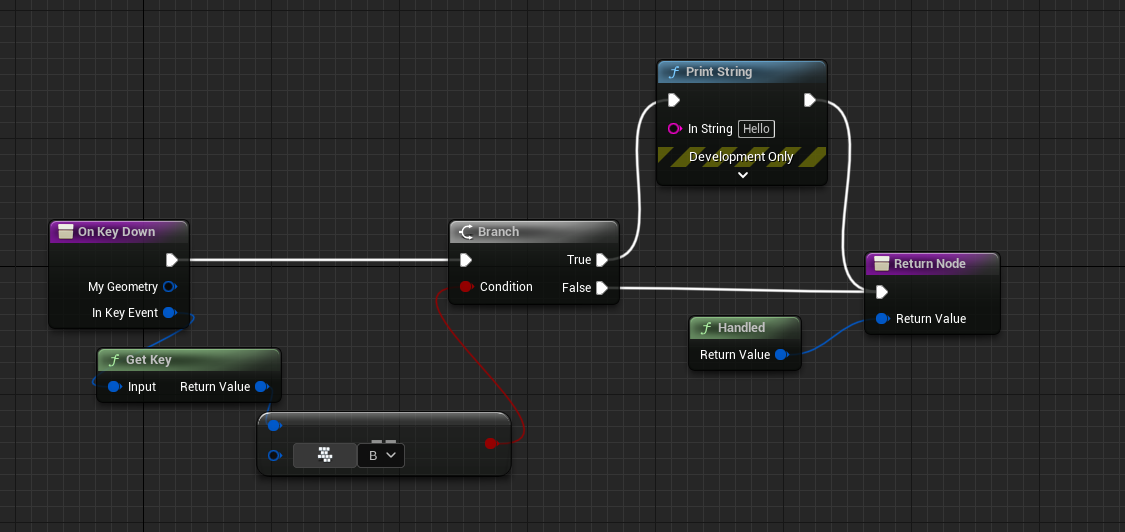Viewport: 1125px width, 532px height.
Task: Click the Handled node Return Value pin
Action: (x=781, y=355)
